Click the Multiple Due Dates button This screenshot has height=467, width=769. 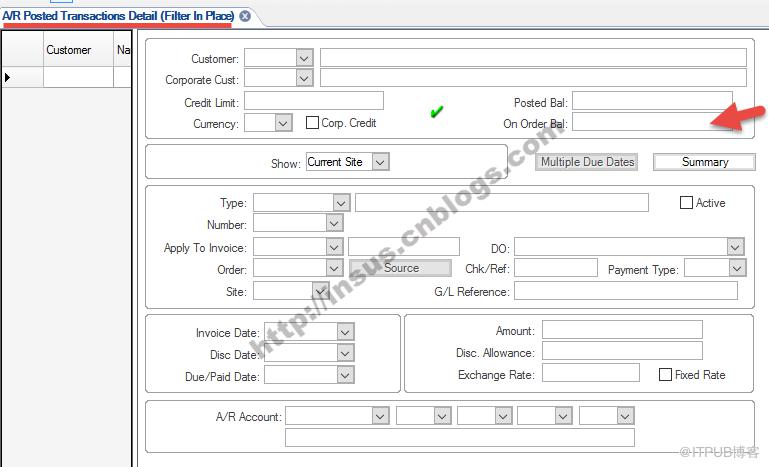(587, 161)
